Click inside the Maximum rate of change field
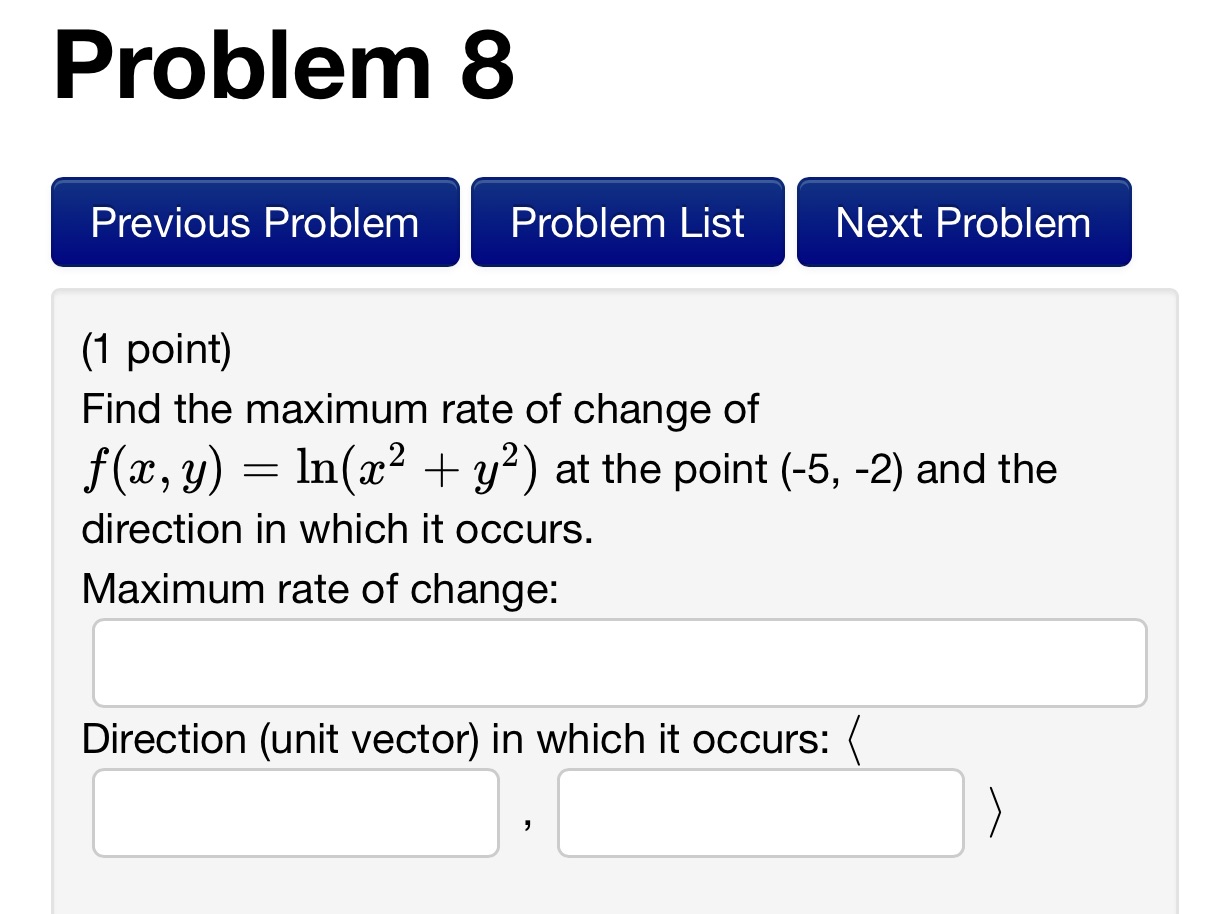 tap(619, 662)
